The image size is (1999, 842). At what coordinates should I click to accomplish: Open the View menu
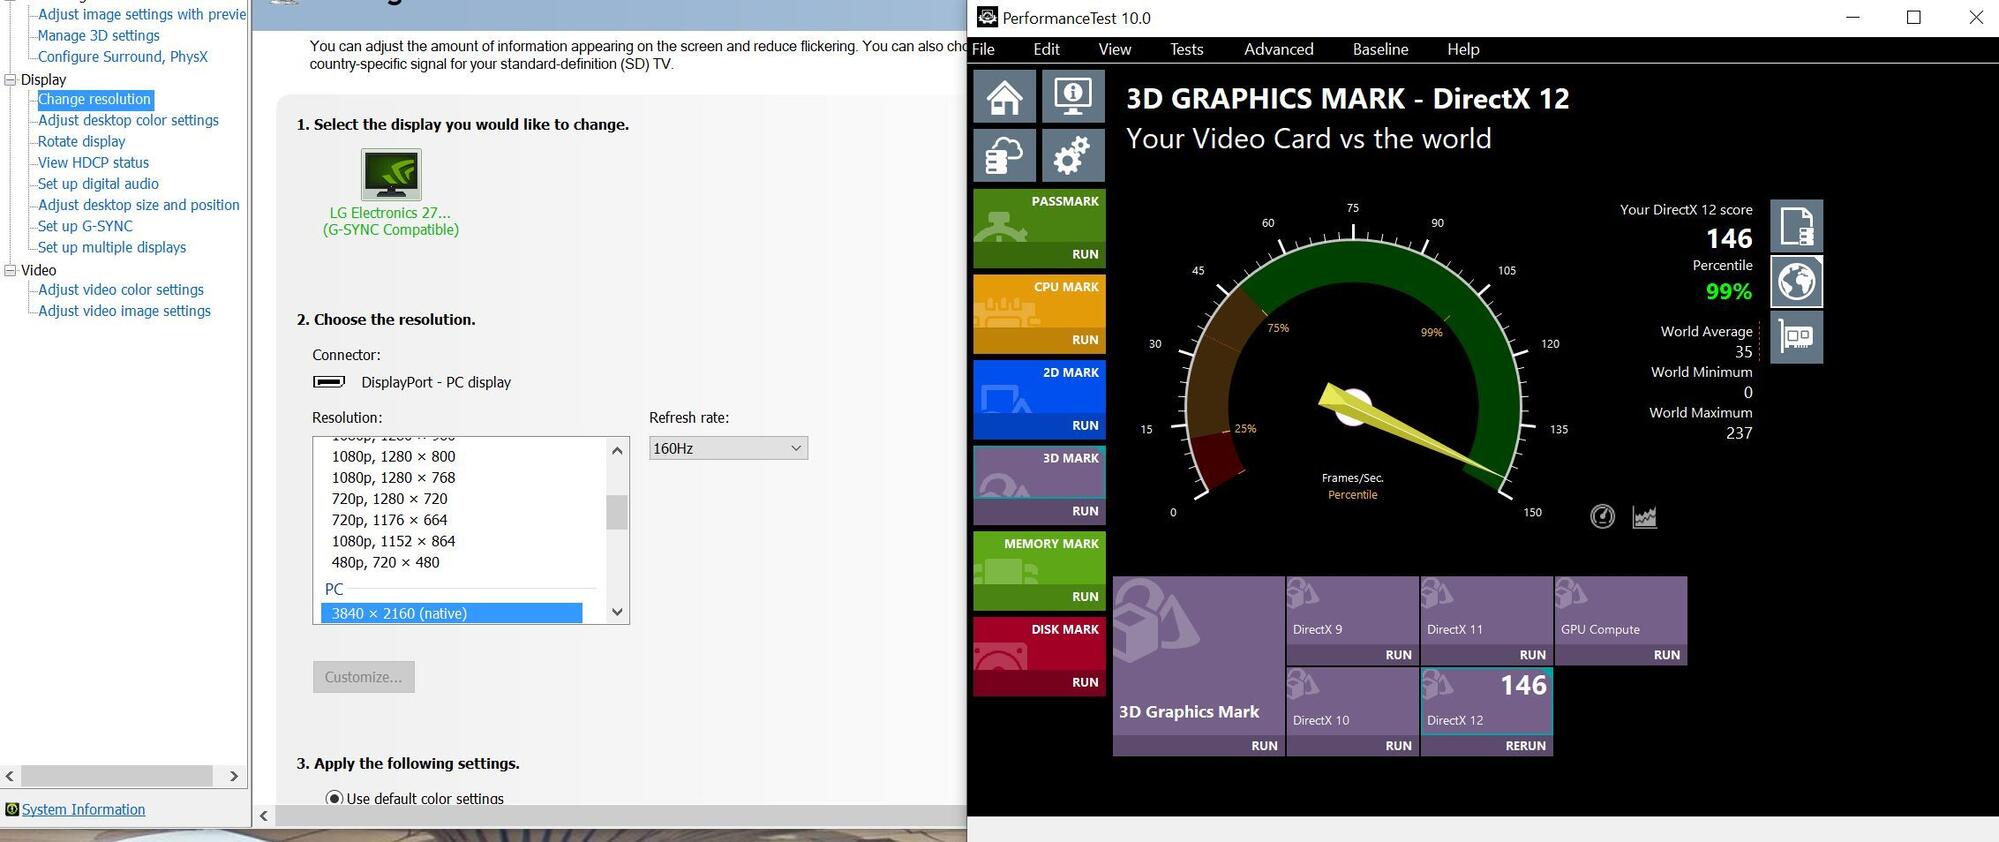point(1114,49)
